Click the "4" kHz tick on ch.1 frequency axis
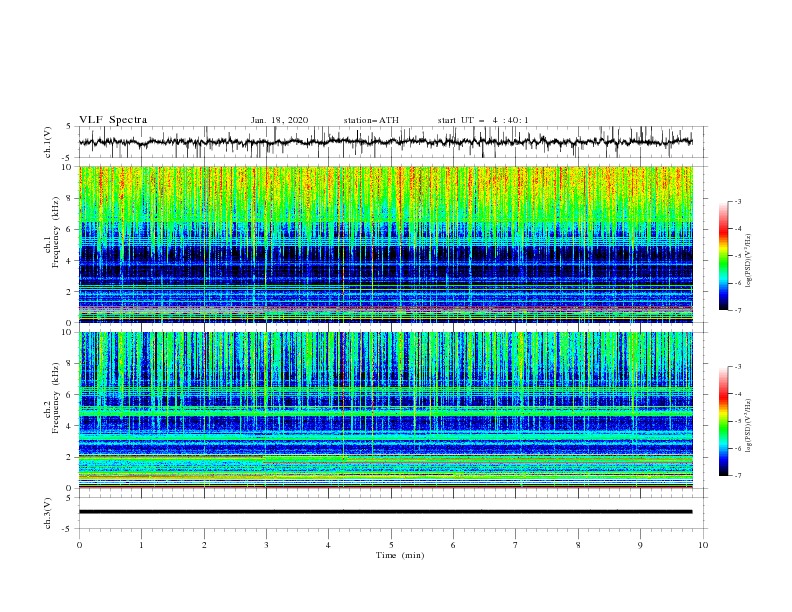 pos(71,261)
